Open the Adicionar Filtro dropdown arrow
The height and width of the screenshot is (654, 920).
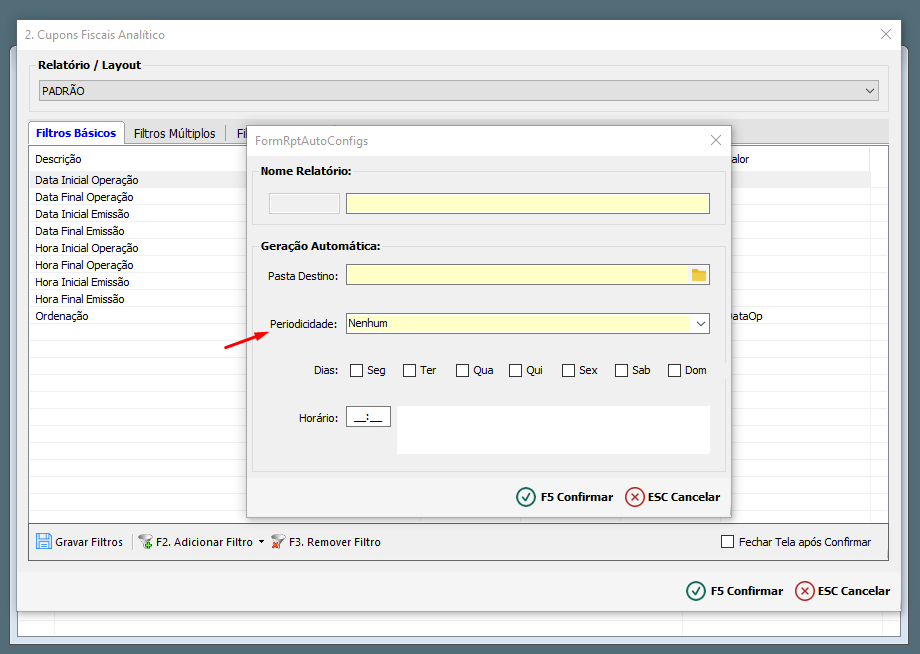click(262, 542)
